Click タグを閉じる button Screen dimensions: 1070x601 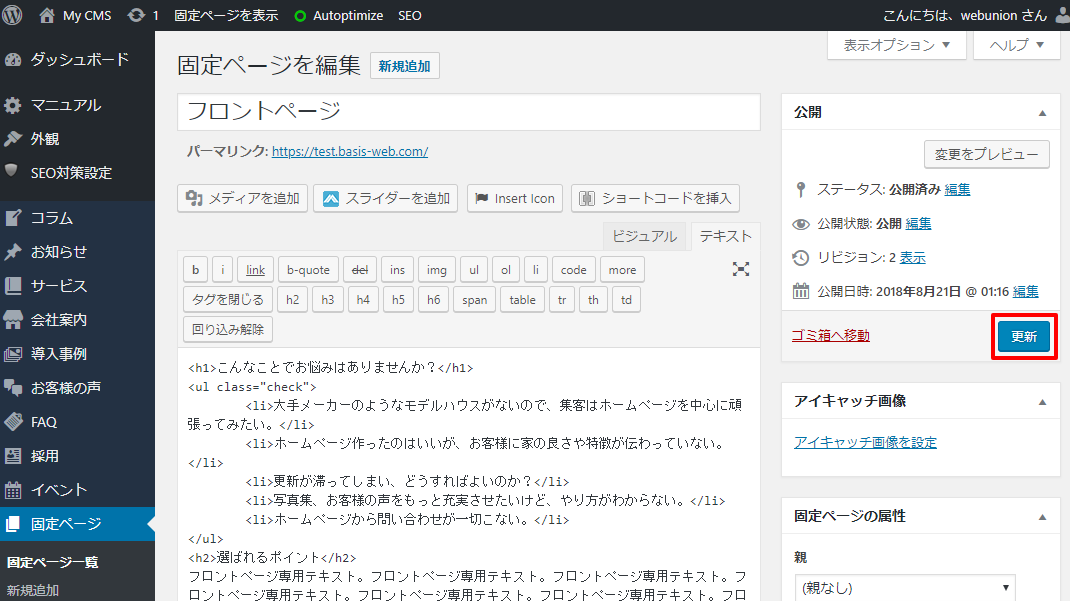[228, 299]
